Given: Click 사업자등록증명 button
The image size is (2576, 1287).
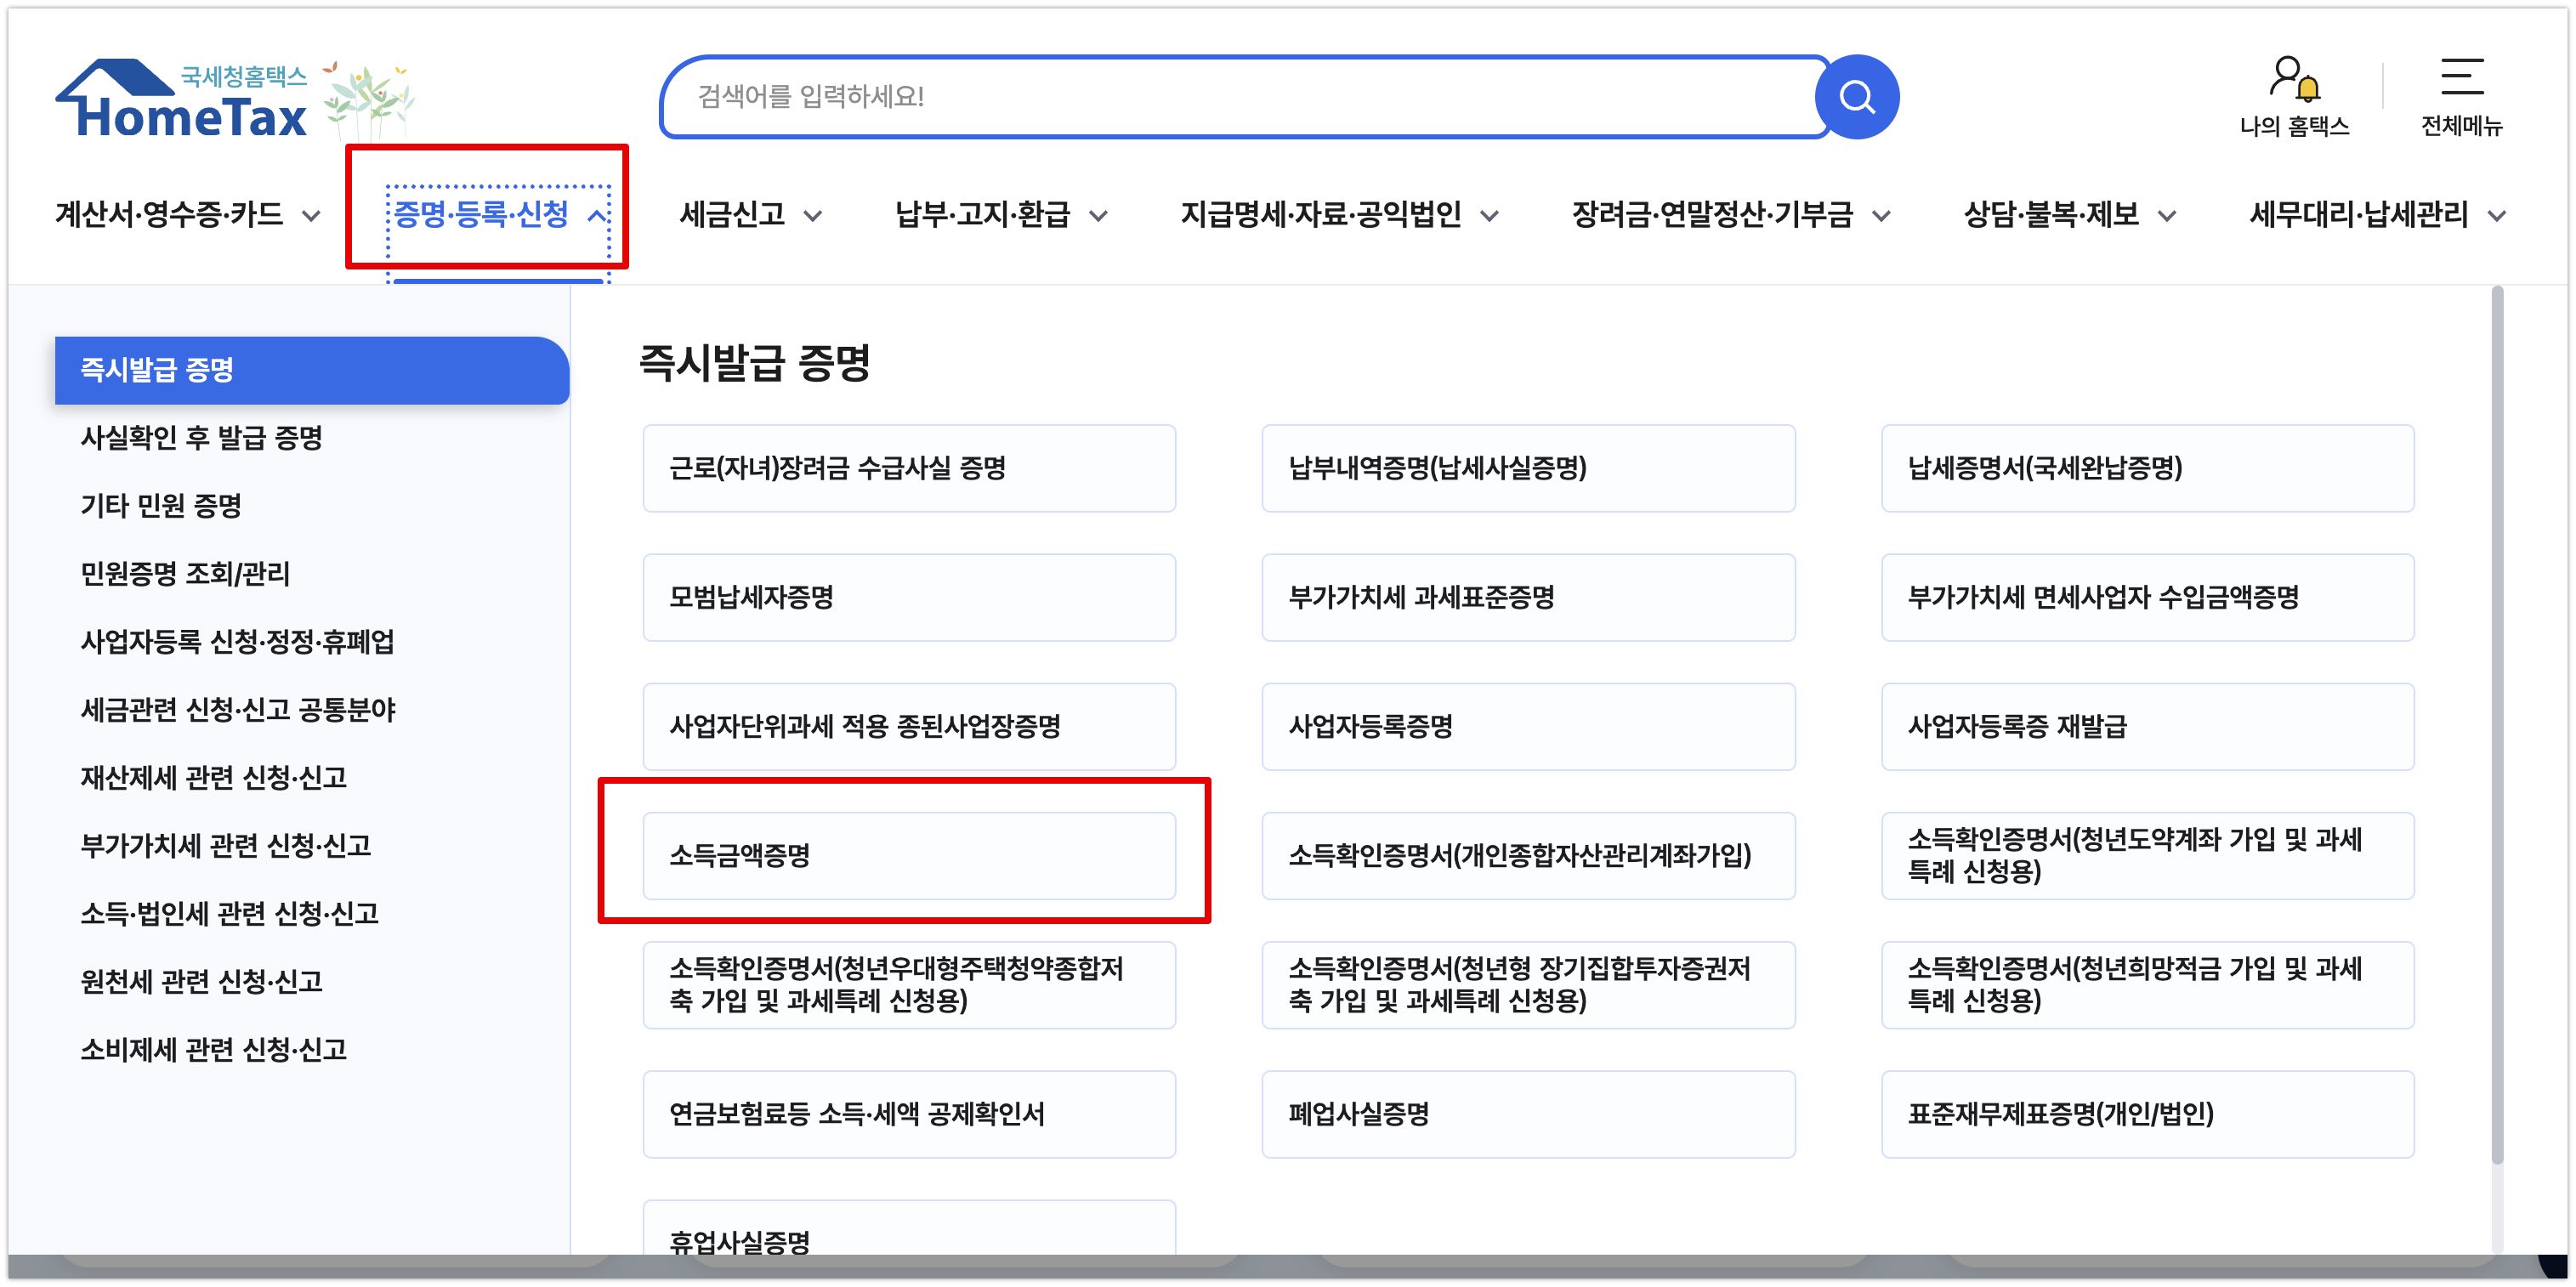Looking at the screenshot, I should coord(1527,727).
